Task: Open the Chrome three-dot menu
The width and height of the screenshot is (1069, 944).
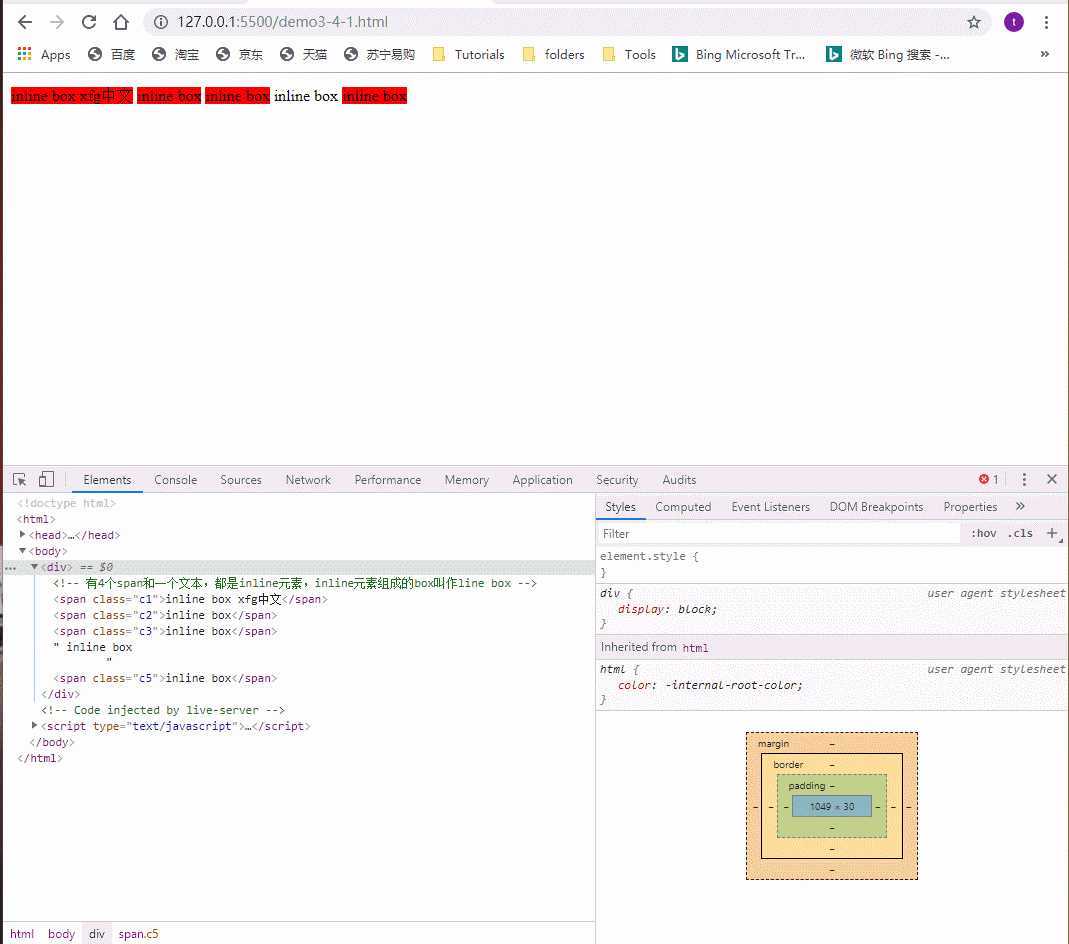Action: 1046,22
